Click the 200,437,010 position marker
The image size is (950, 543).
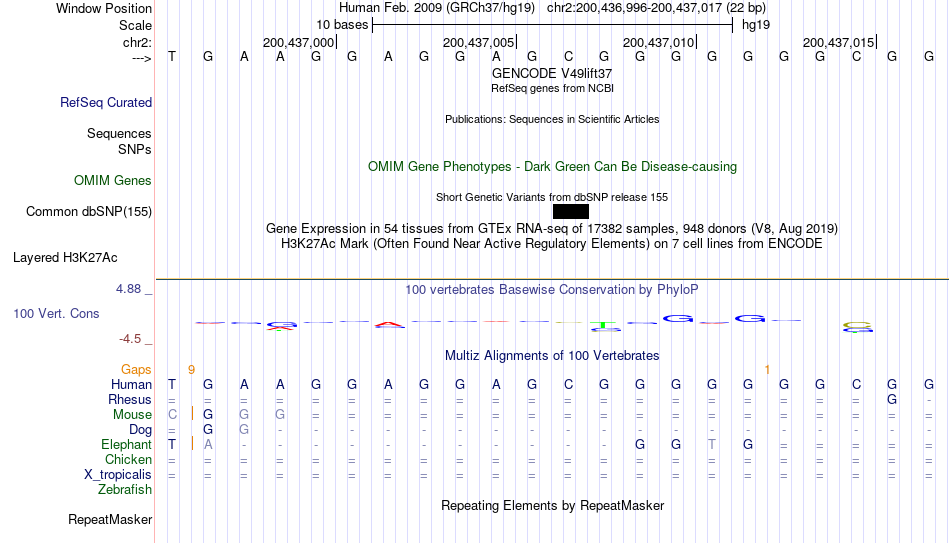pyautogui.click(x=659, y=42)
